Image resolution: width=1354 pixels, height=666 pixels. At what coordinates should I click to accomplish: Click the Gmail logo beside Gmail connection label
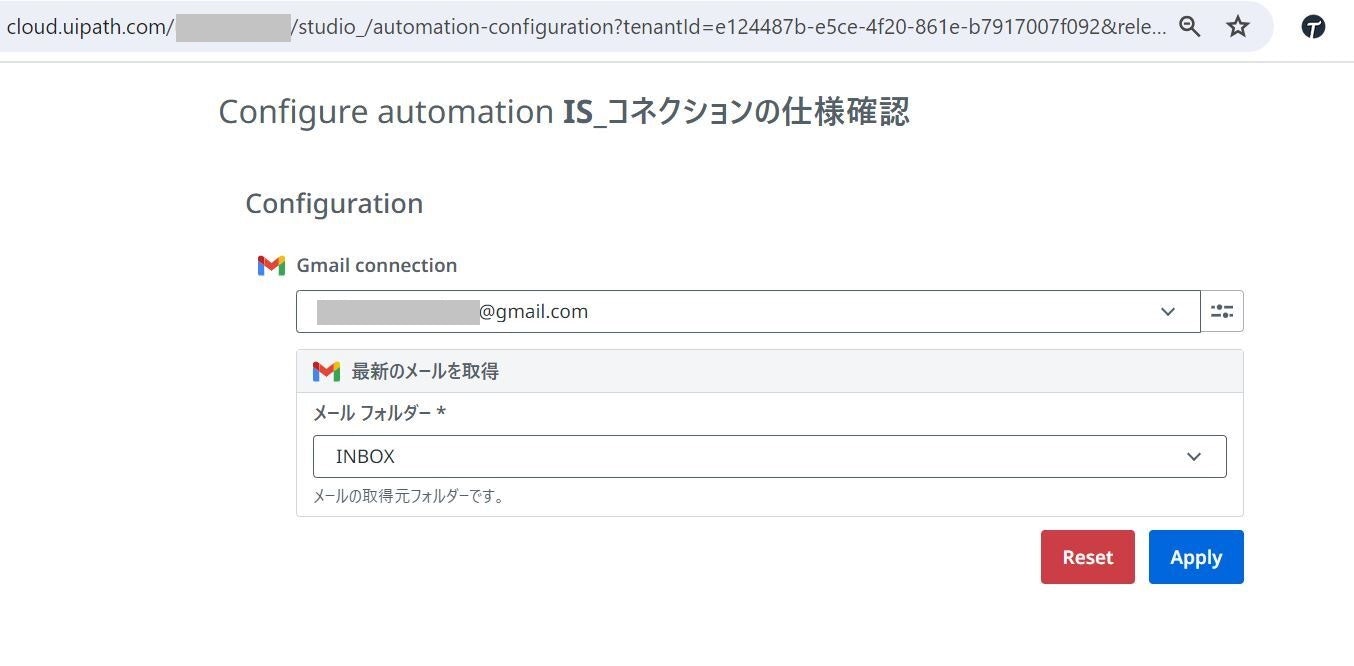click(271, 265)
